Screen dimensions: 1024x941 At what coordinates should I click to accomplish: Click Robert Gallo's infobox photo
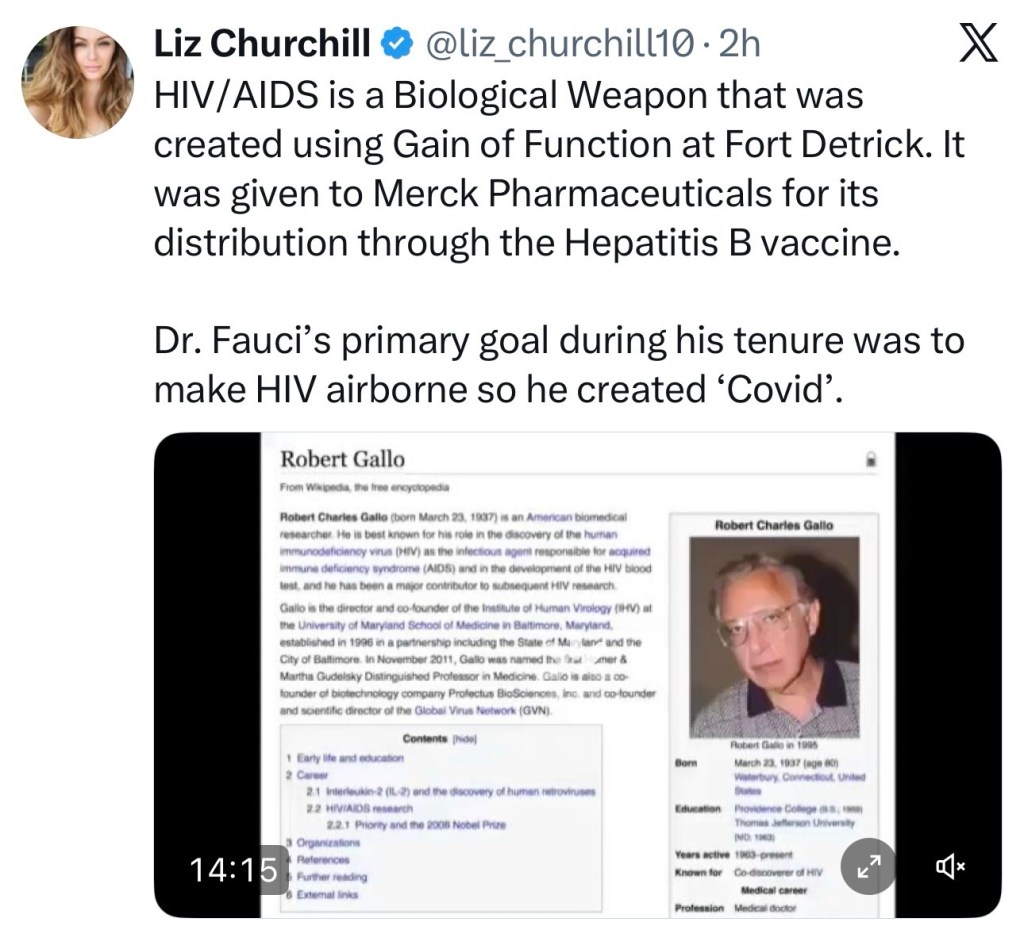tap(775, 638)
